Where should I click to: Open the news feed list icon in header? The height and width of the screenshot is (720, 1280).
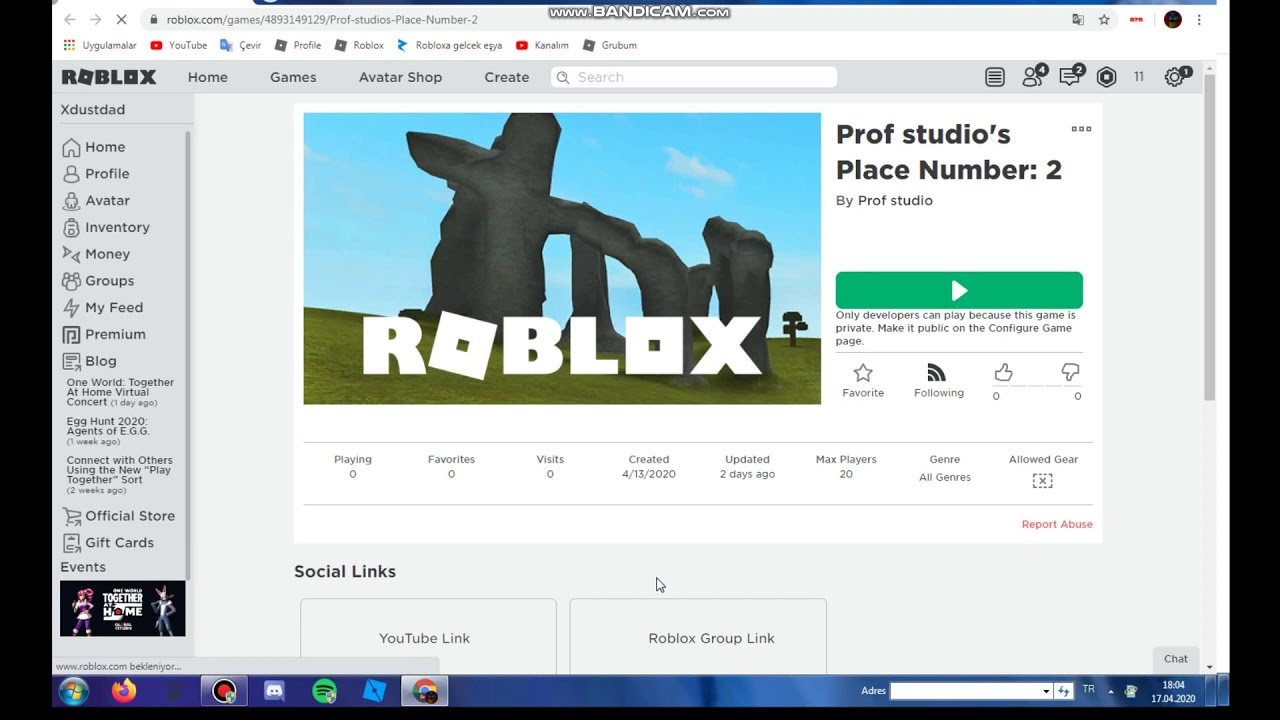coord(994,77)
